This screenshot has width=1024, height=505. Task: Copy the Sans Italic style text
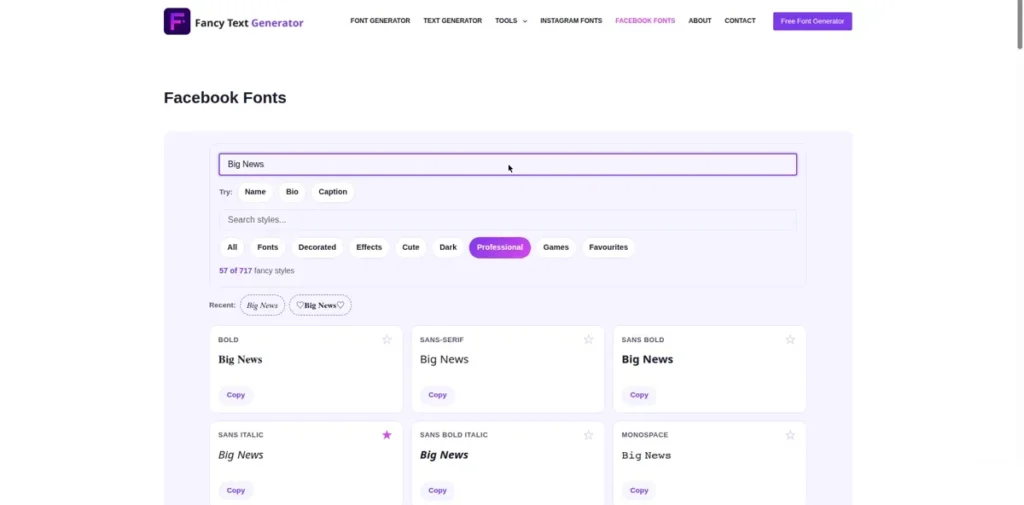pyautogui.click(x=236, y=491)
